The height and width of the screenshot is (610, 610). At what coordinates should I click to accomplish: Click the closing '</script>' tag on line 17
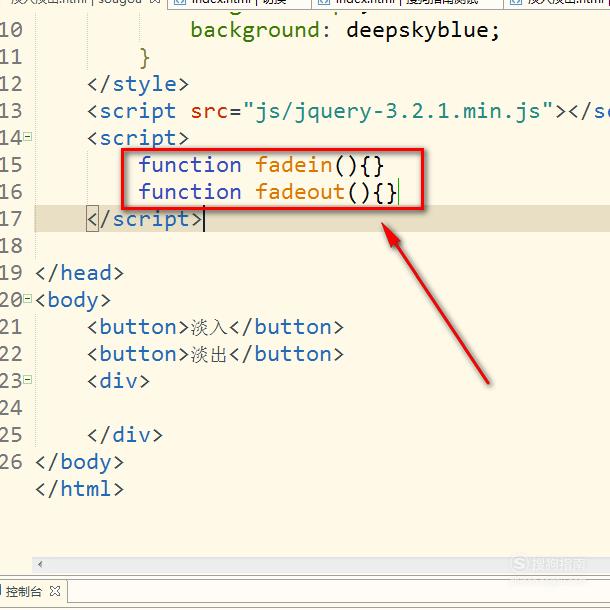point(144,219)
